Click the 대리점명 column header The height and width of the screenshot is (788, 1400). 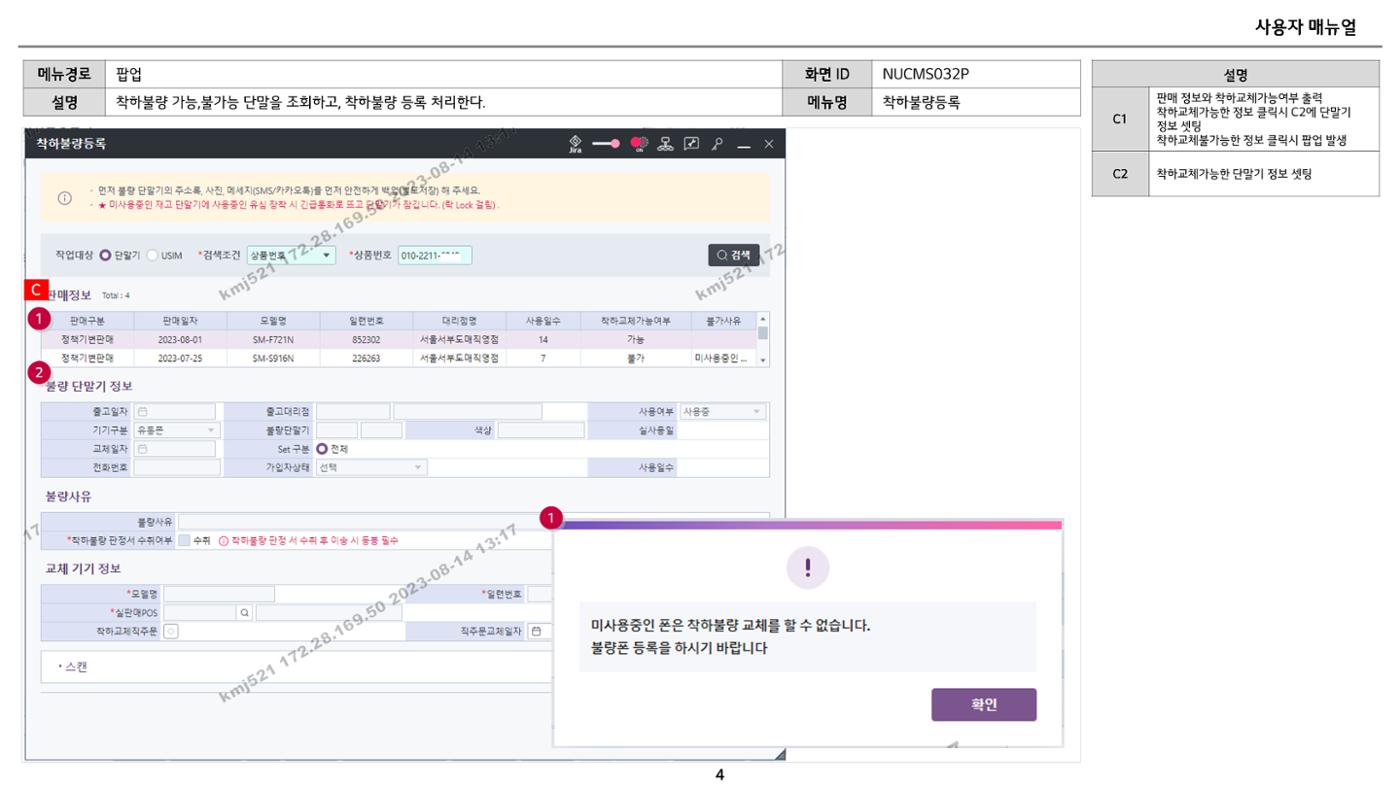tap(459, 321)
